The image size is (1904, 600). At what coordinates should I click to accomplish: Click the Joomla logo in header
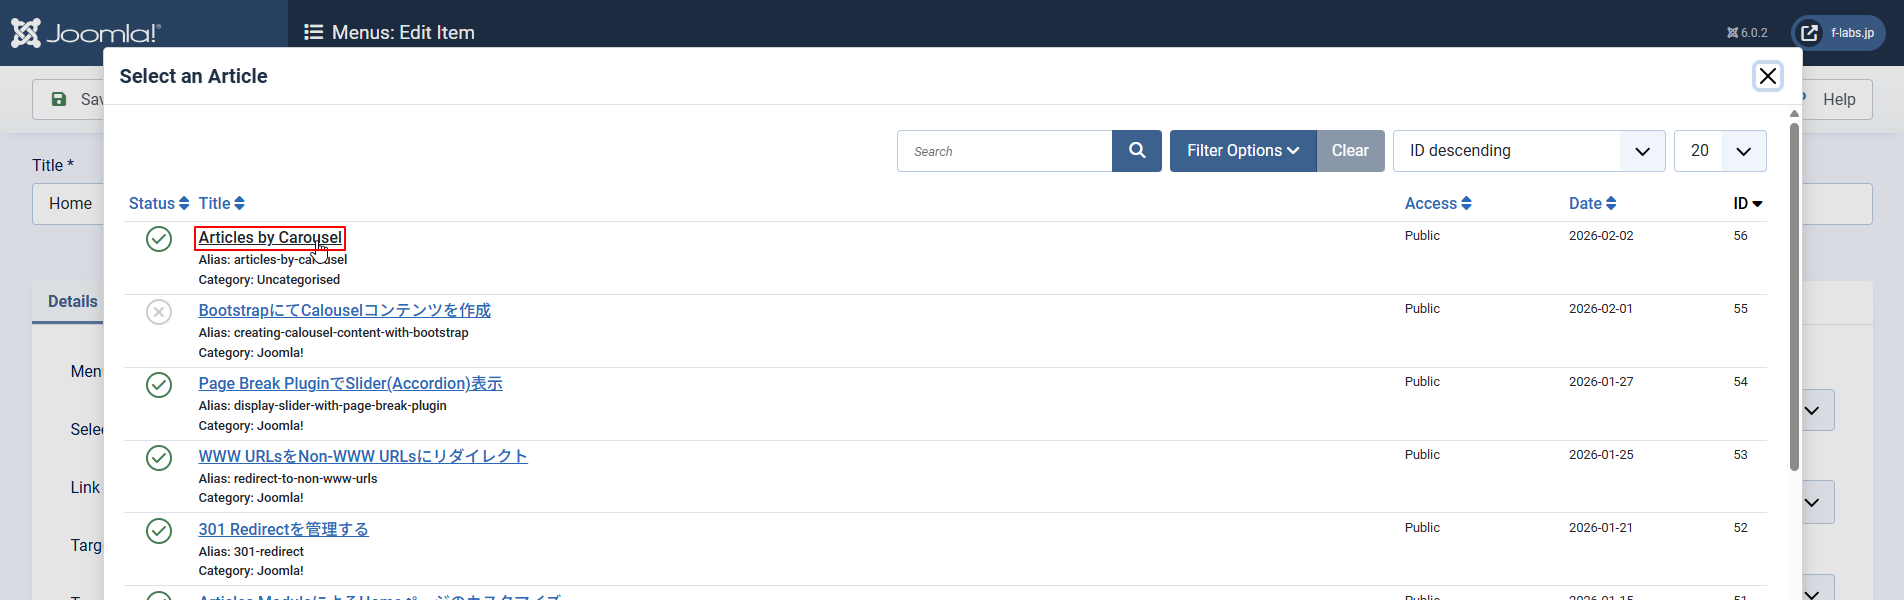(86, 33)
